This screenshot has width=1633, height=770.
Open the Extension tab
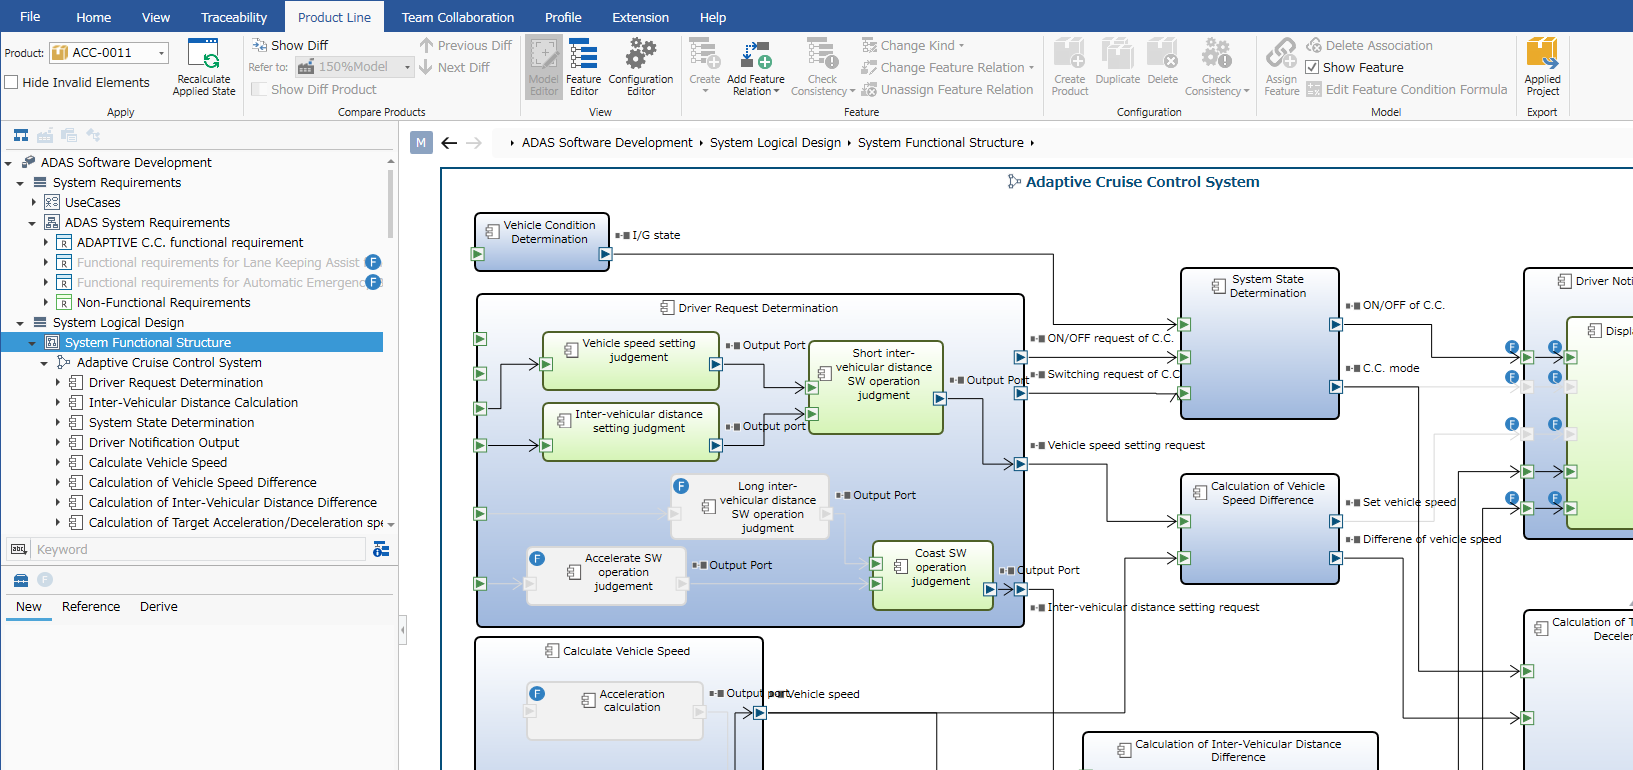pyautogui.click(x=641, y=17)
